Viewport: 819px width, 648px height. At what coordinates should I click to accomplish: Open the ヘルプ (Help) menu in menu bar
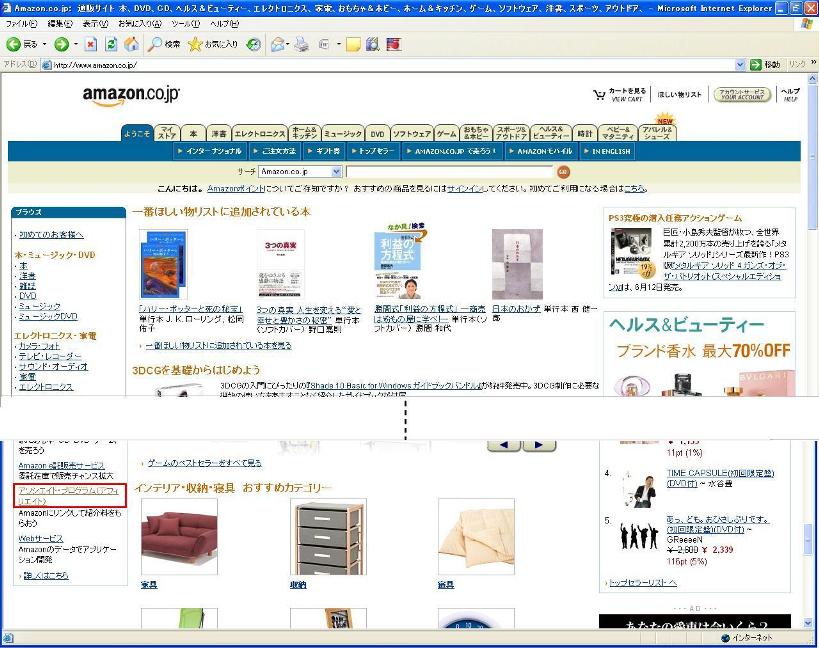click(224, 24)
